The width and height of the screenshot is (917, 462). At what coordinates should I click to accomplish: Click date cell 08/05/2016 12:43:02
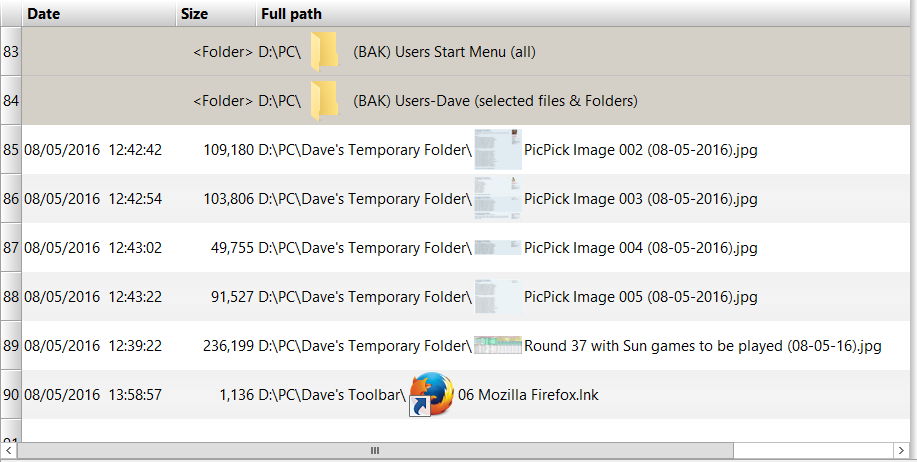tap(93, 247)
